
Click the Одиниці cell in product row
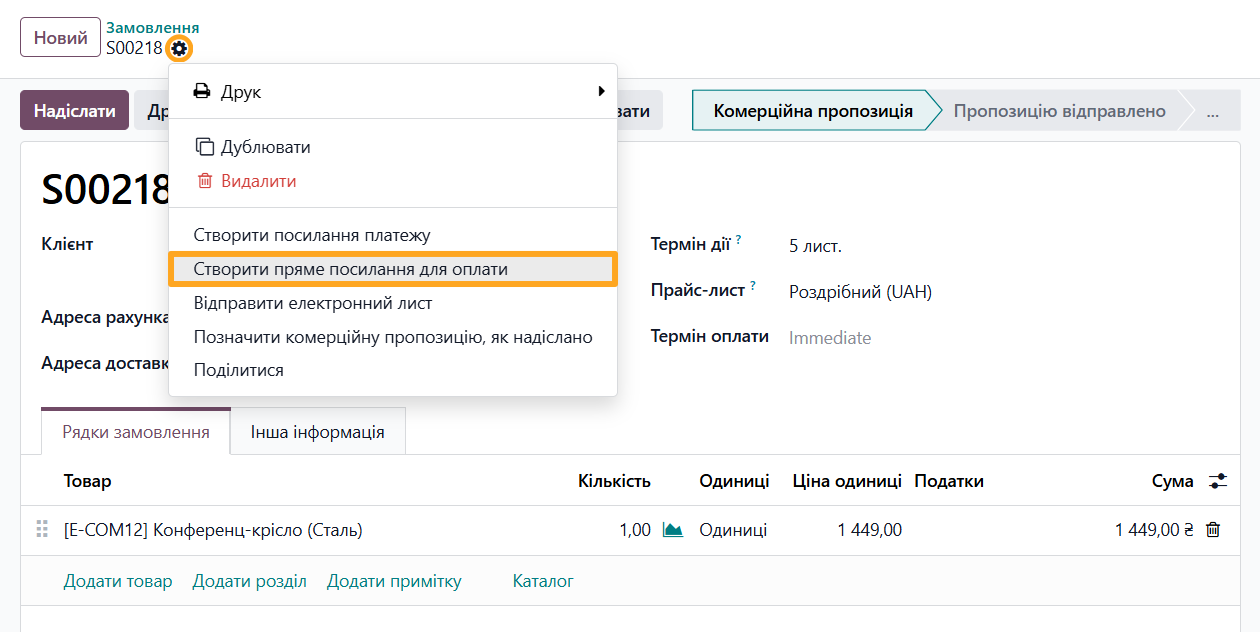point(733,530)
